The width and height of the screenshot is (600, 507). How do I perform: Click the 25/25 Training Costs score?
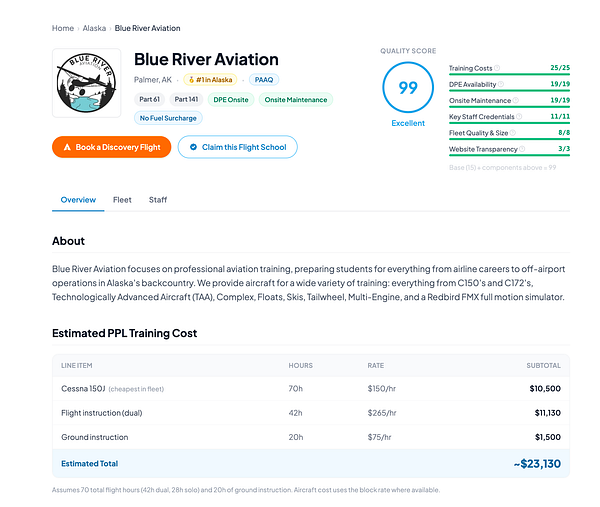click(x=560, y=68)
